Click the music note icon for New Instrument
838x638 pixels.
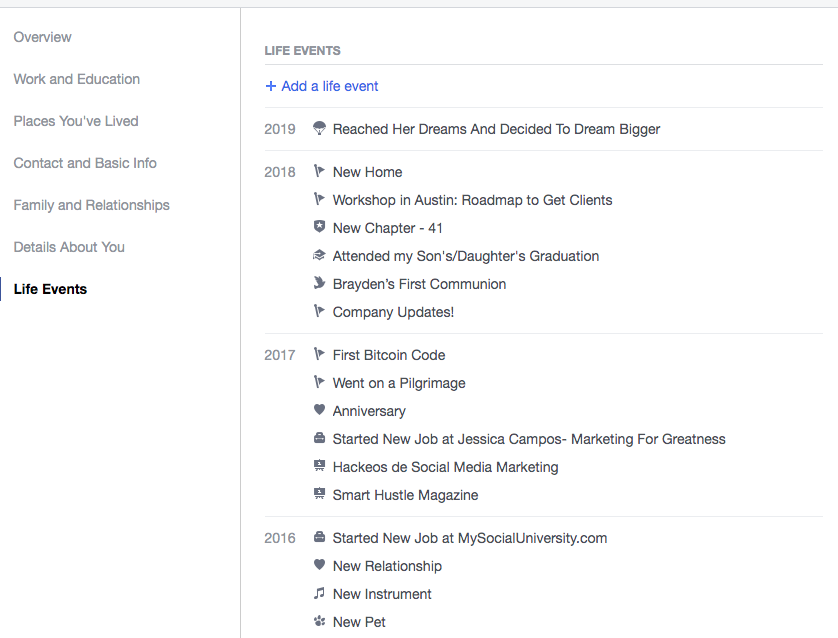(320, 594)
